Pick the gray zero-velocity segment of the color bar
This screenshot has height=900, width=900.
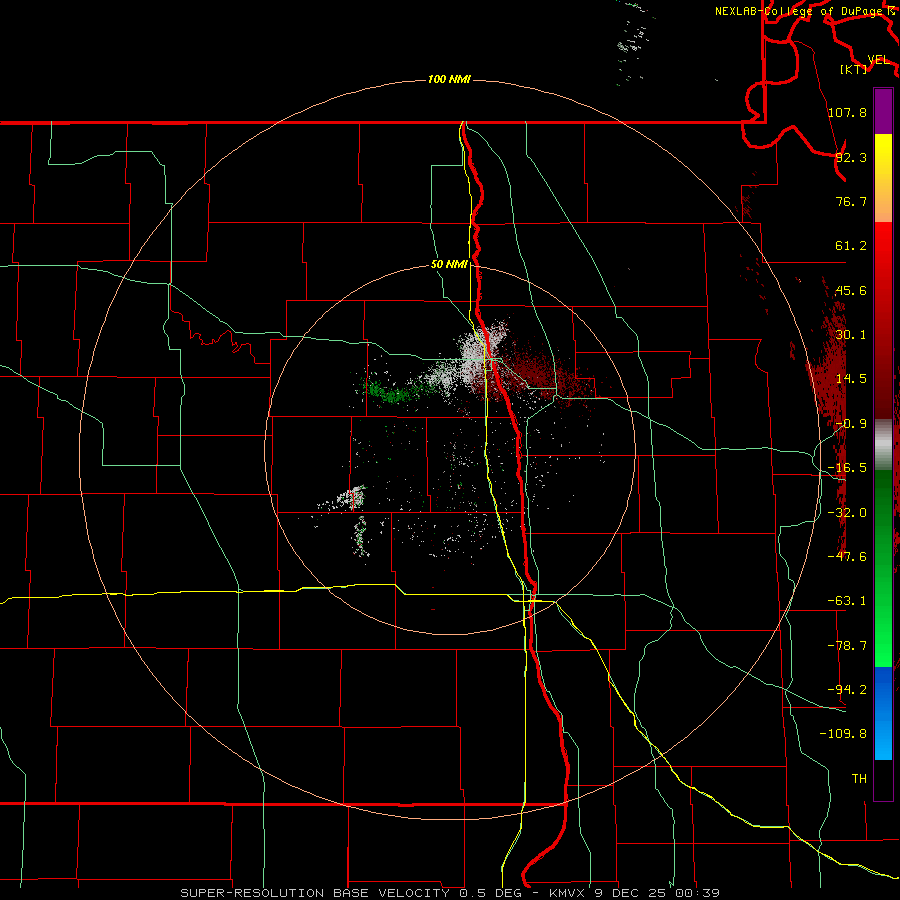pos(883,445)
